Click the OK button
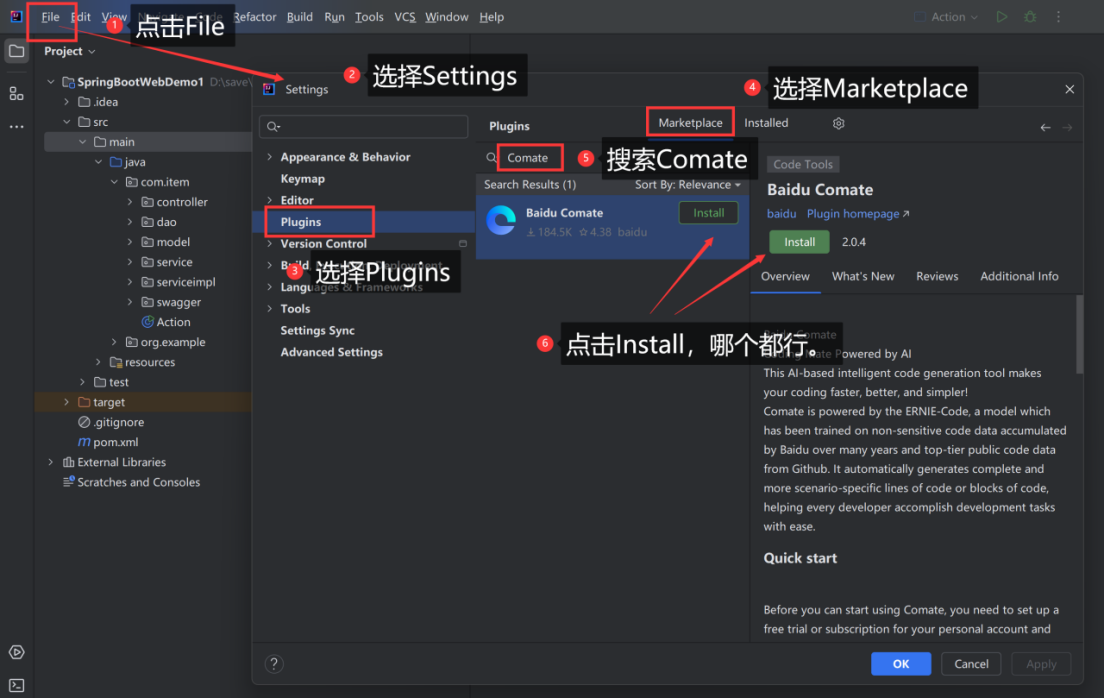Viewport: 1104px width, 698px height. coord(901,663)
